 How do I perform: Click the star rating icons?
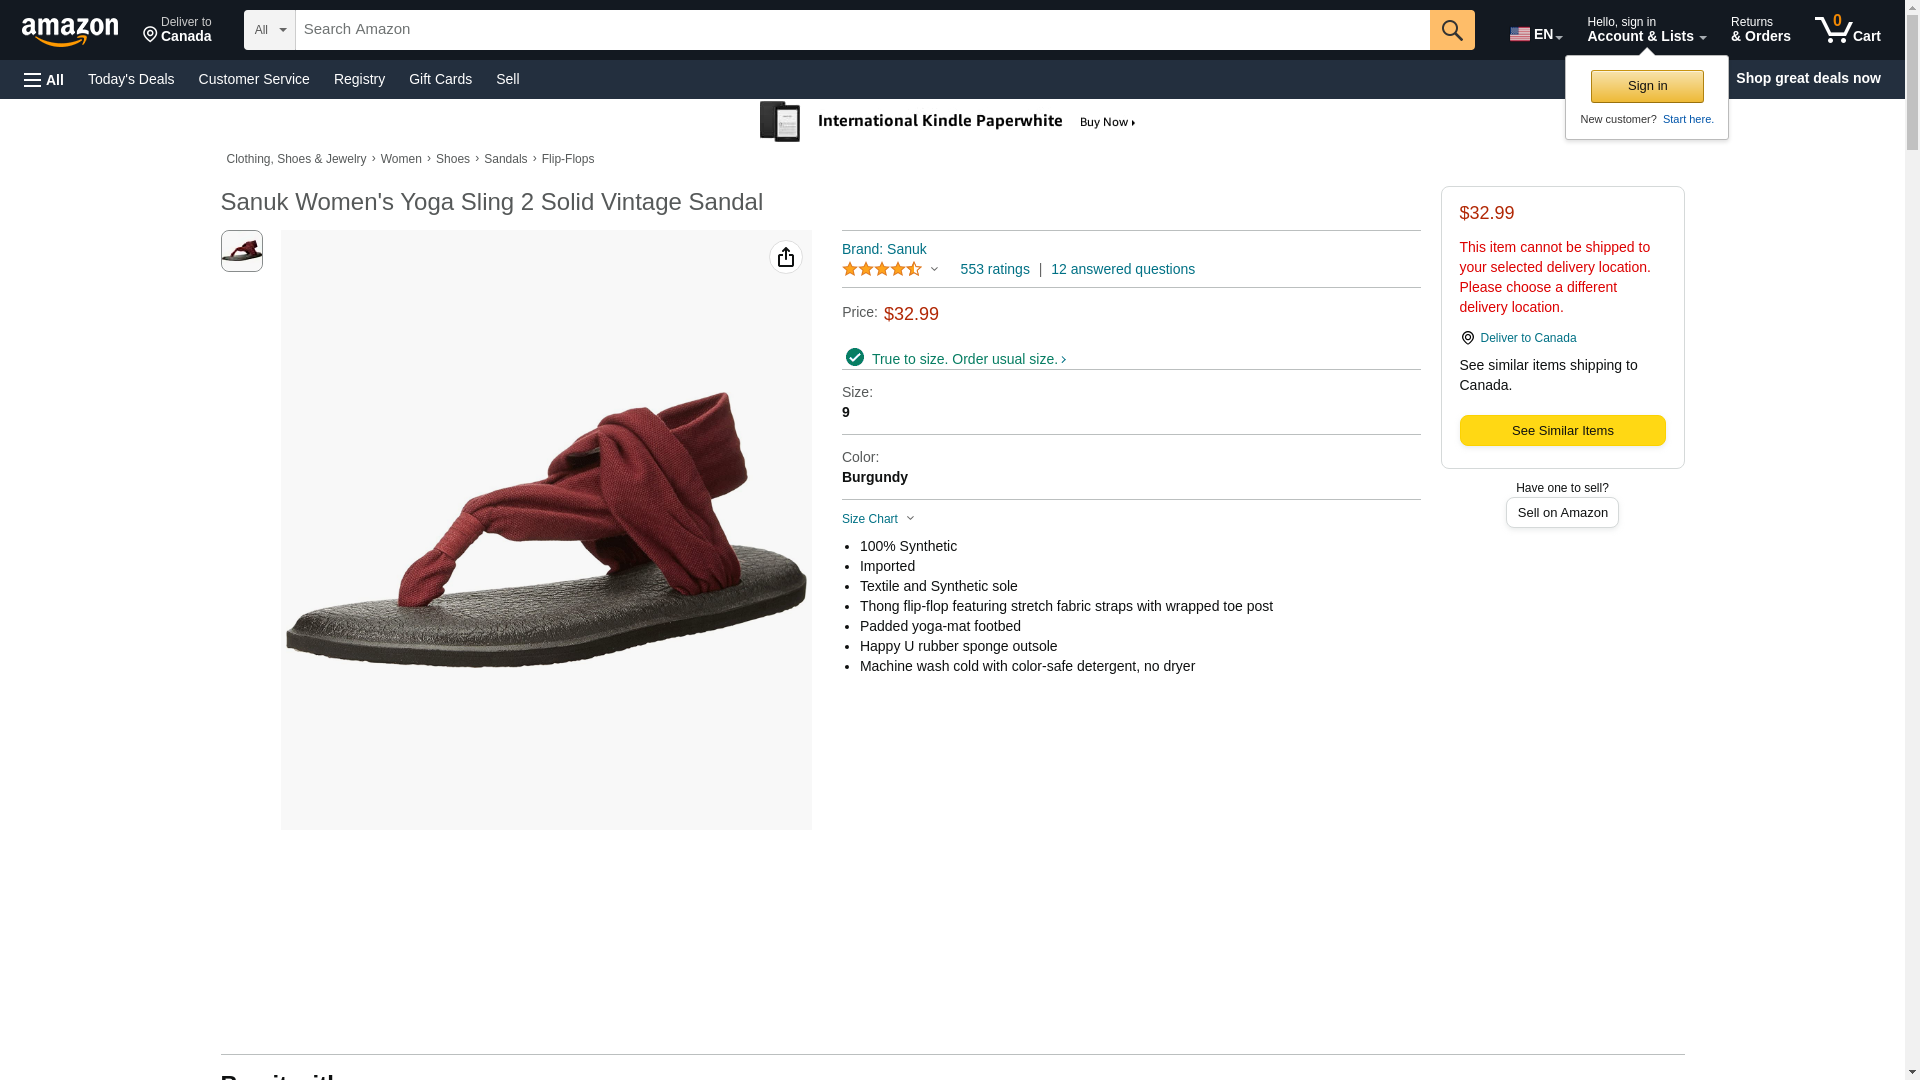click(882, 269)
